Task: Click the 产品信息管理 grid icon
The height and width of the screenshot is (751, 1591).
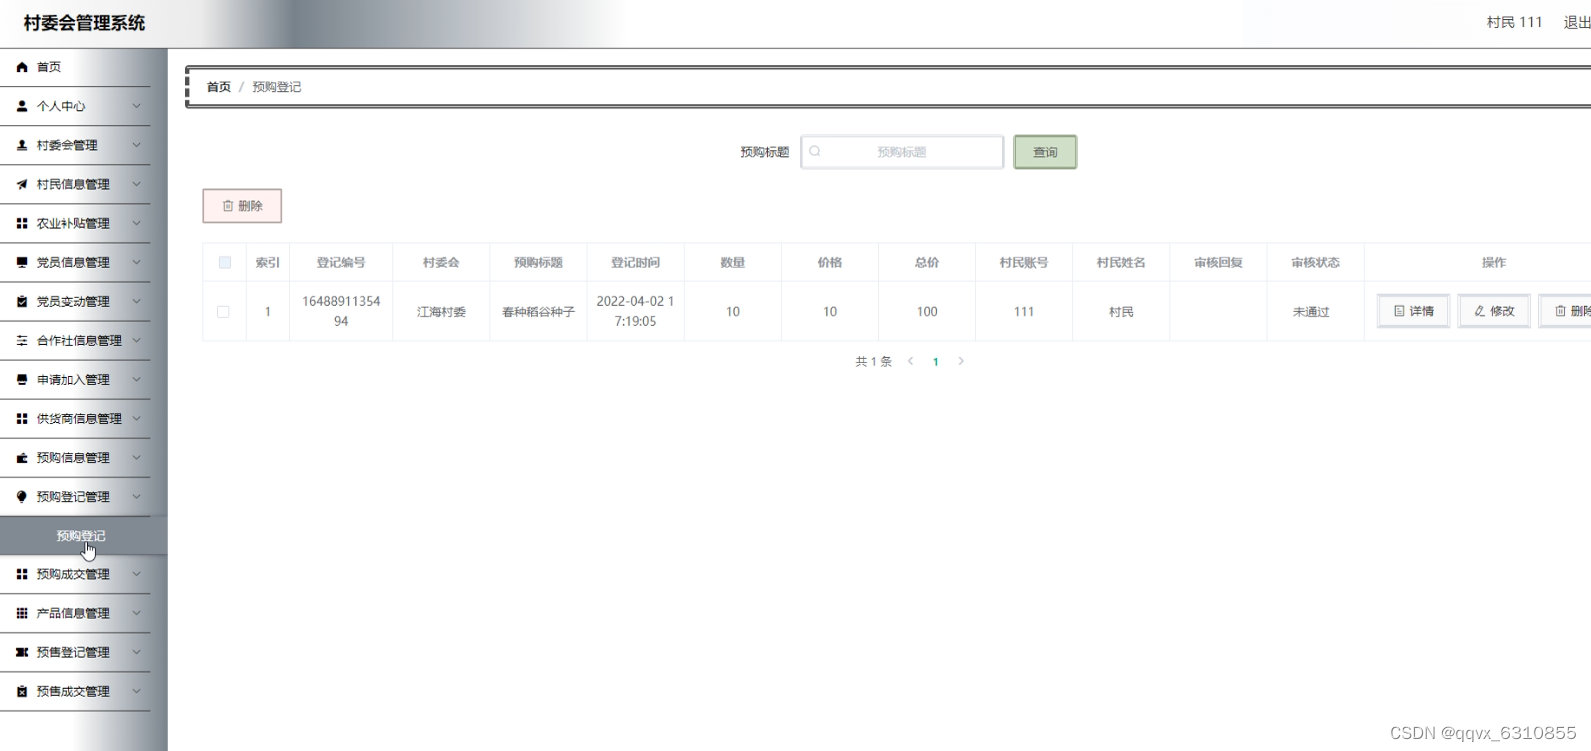Action: 22,613
